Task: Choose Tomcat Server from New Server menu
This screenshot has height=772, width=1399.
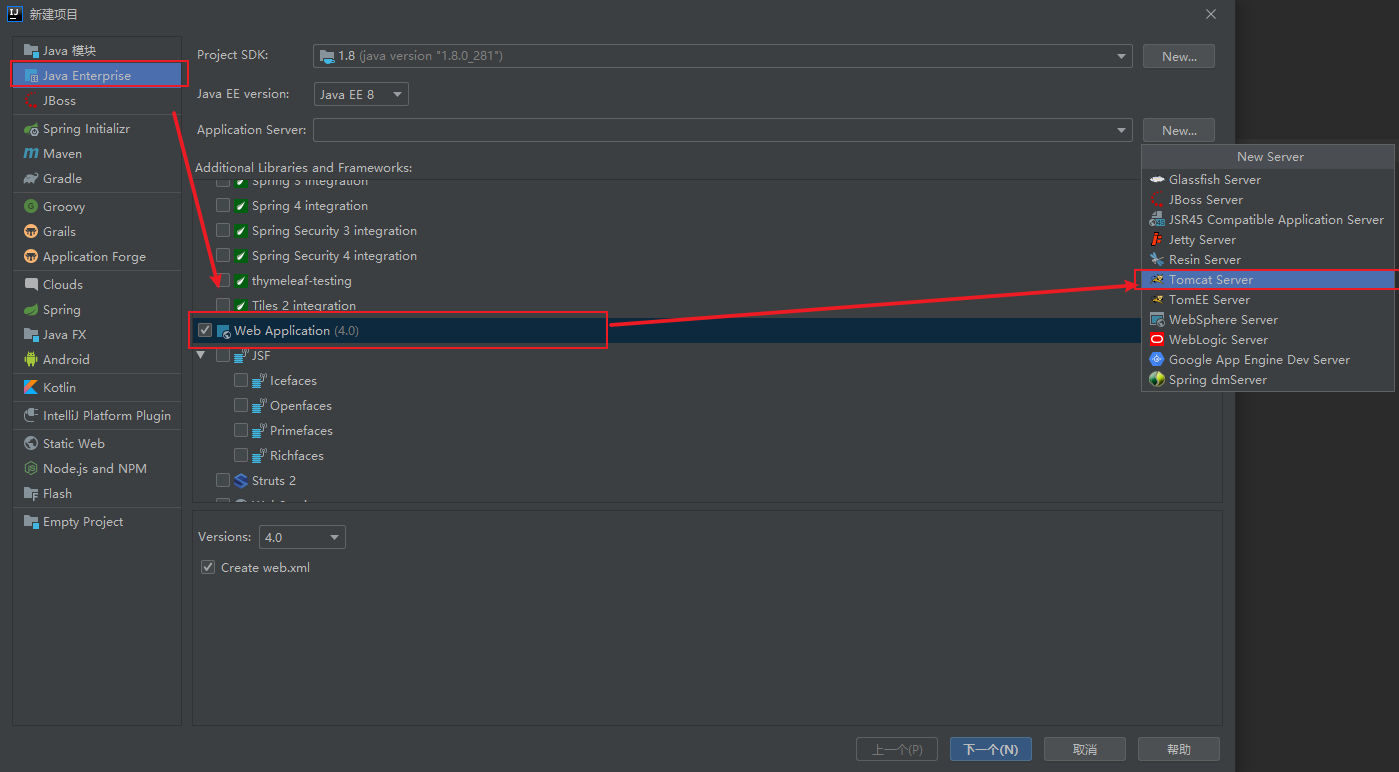Action: (1267, 279)
